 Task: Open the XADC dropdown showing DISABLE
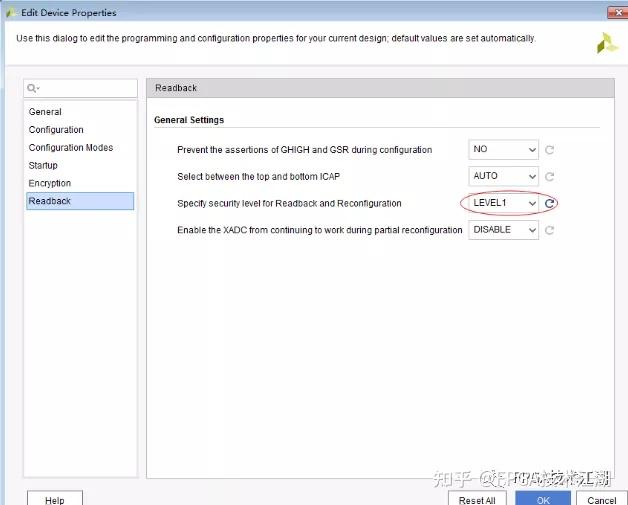tap(503, 230)
